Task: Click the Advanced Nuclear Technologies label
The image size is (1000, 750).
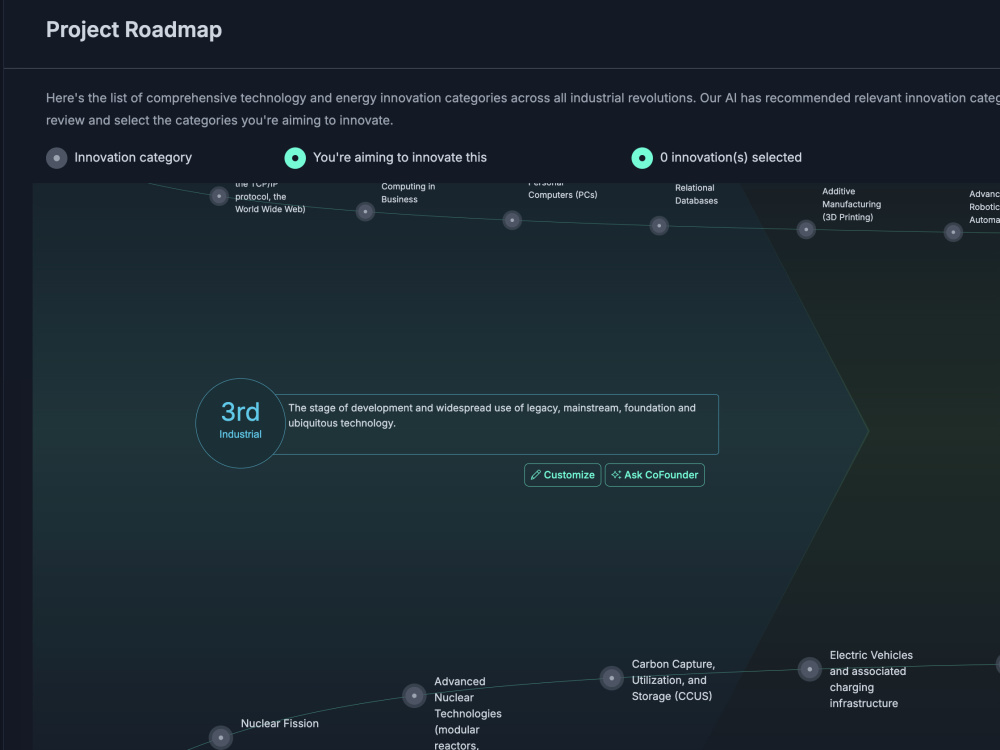Action: pos(467,713)
